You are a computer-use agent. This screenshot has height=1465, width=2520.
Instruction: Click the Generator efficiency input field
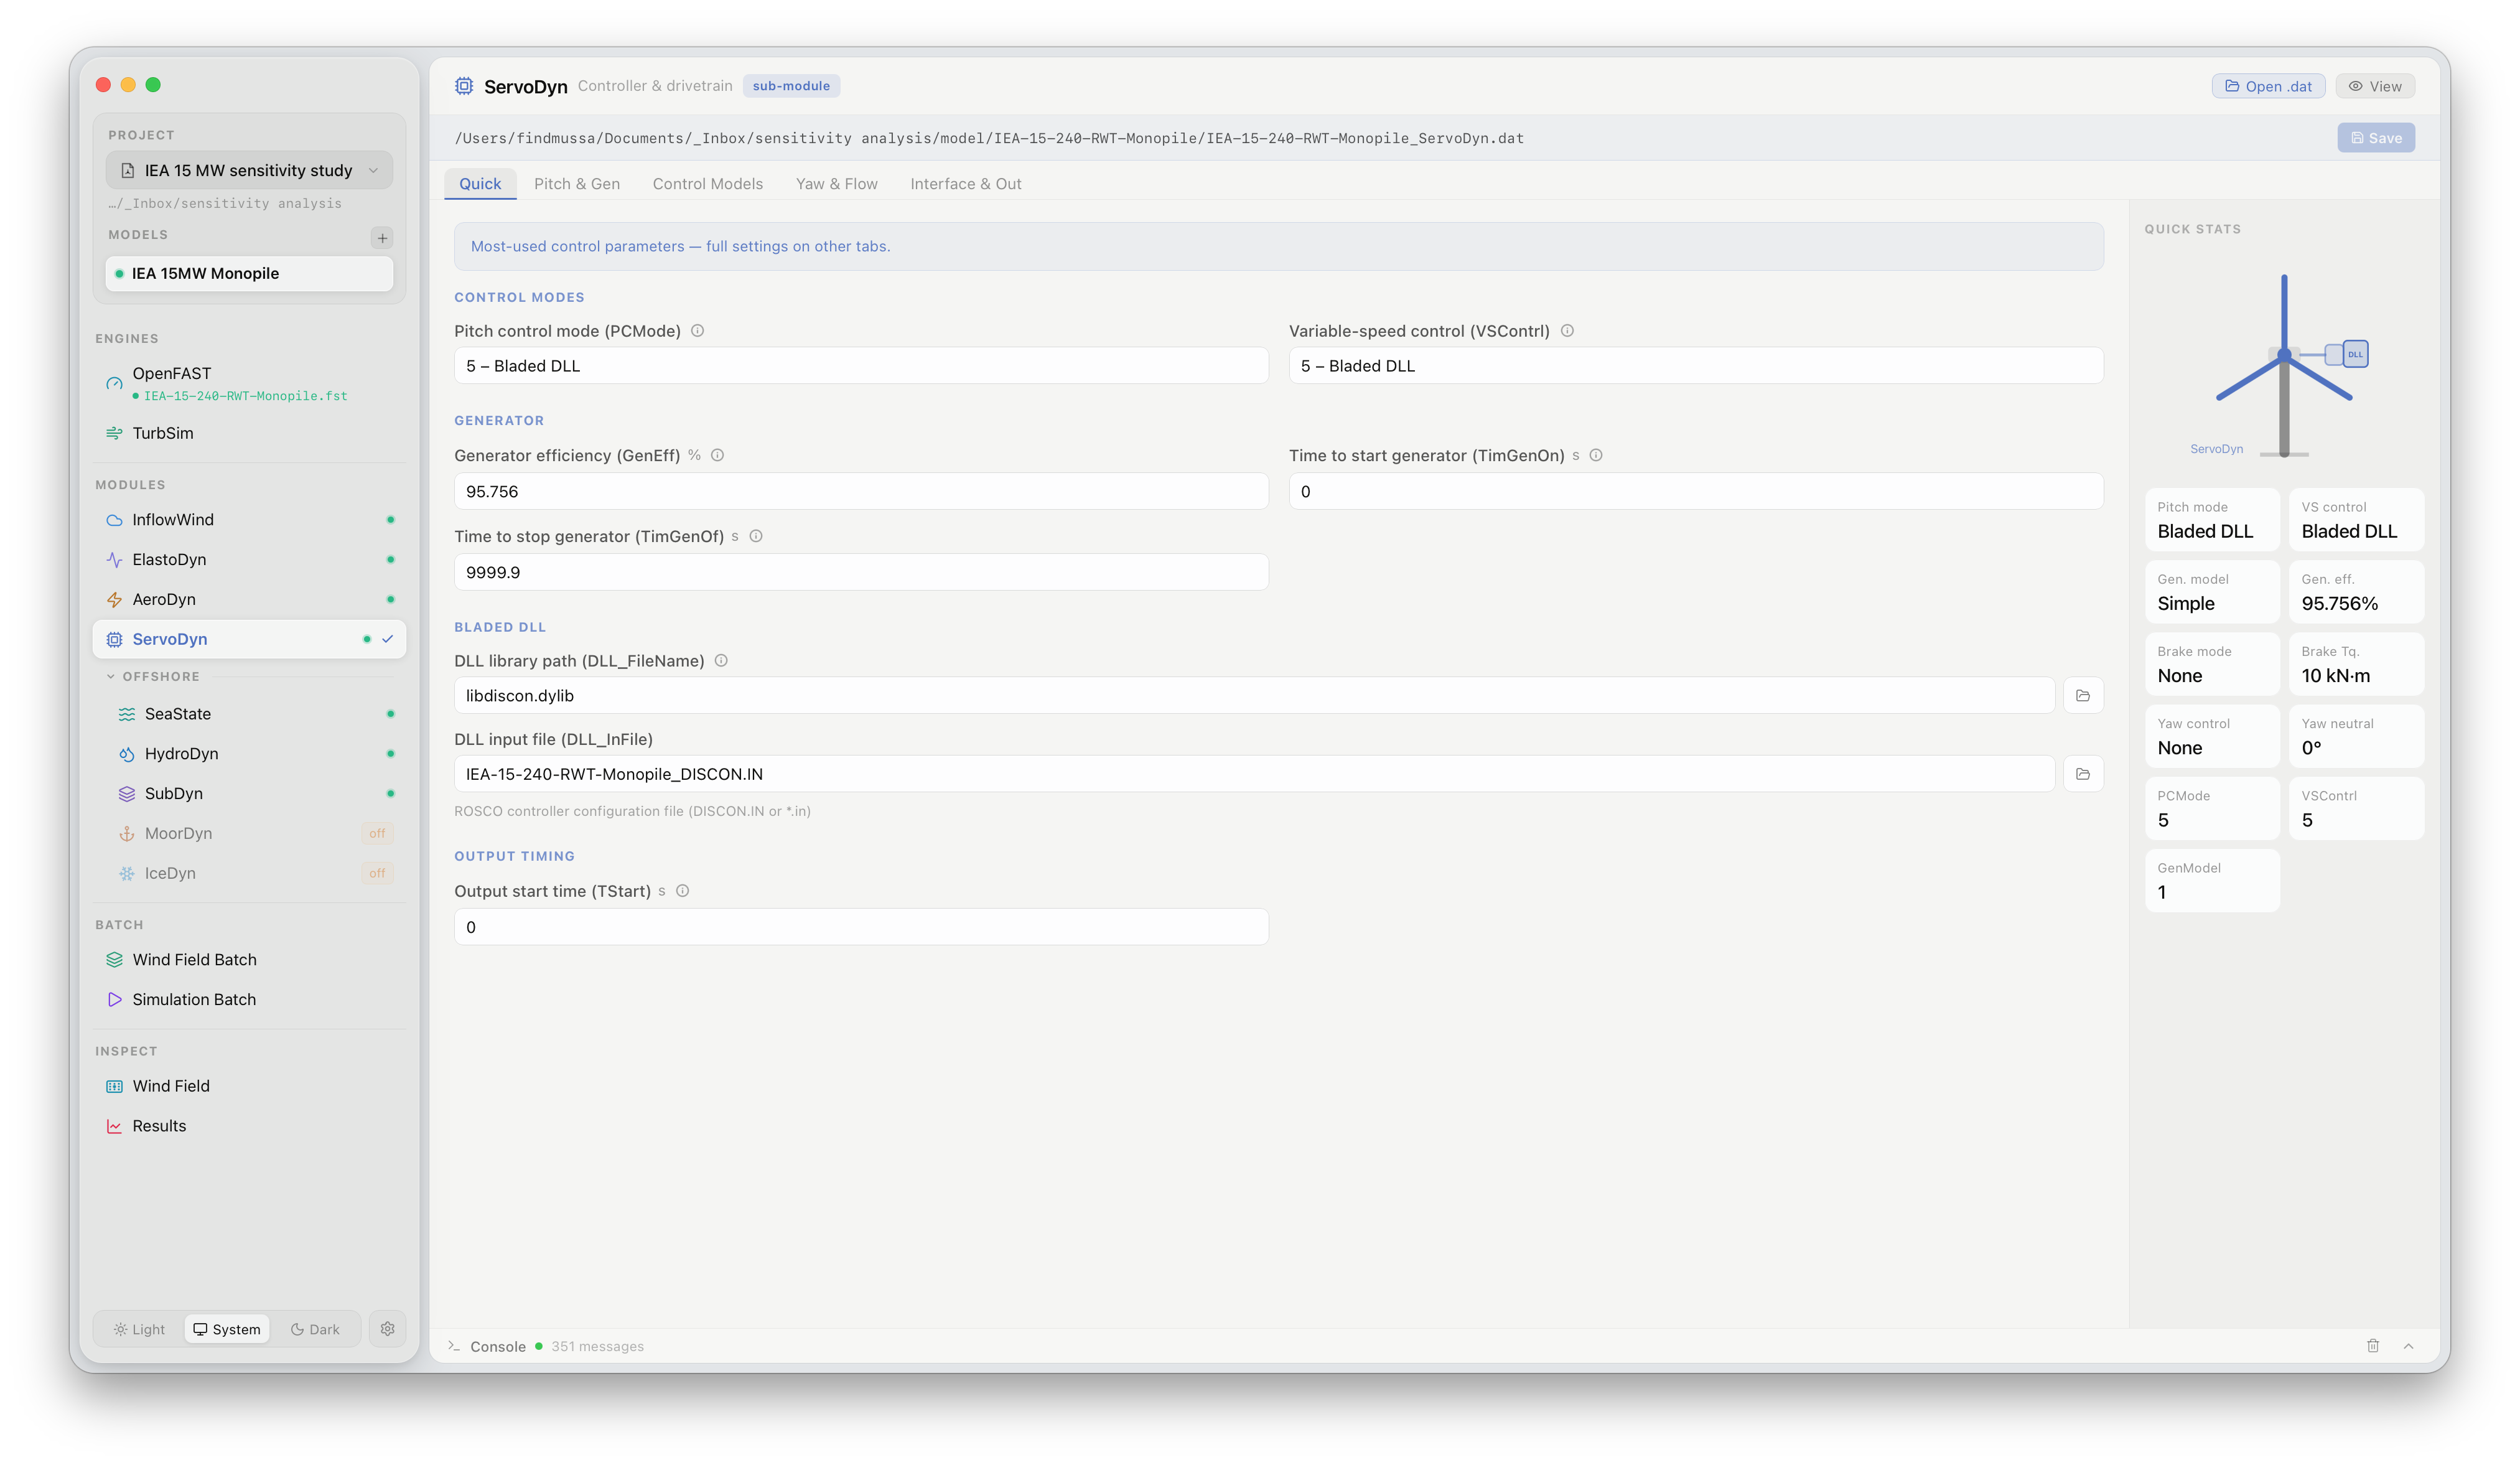click(861, 492)
